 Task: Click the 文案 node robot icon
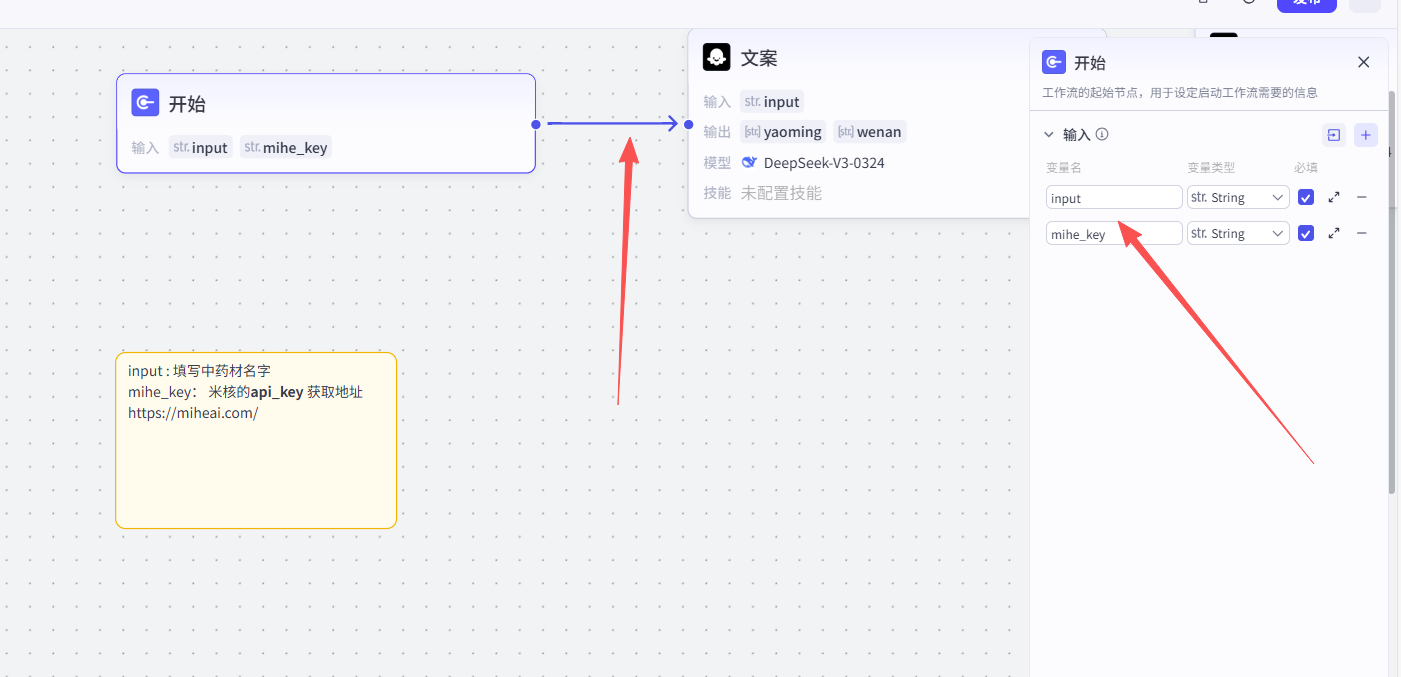[716, 57]
